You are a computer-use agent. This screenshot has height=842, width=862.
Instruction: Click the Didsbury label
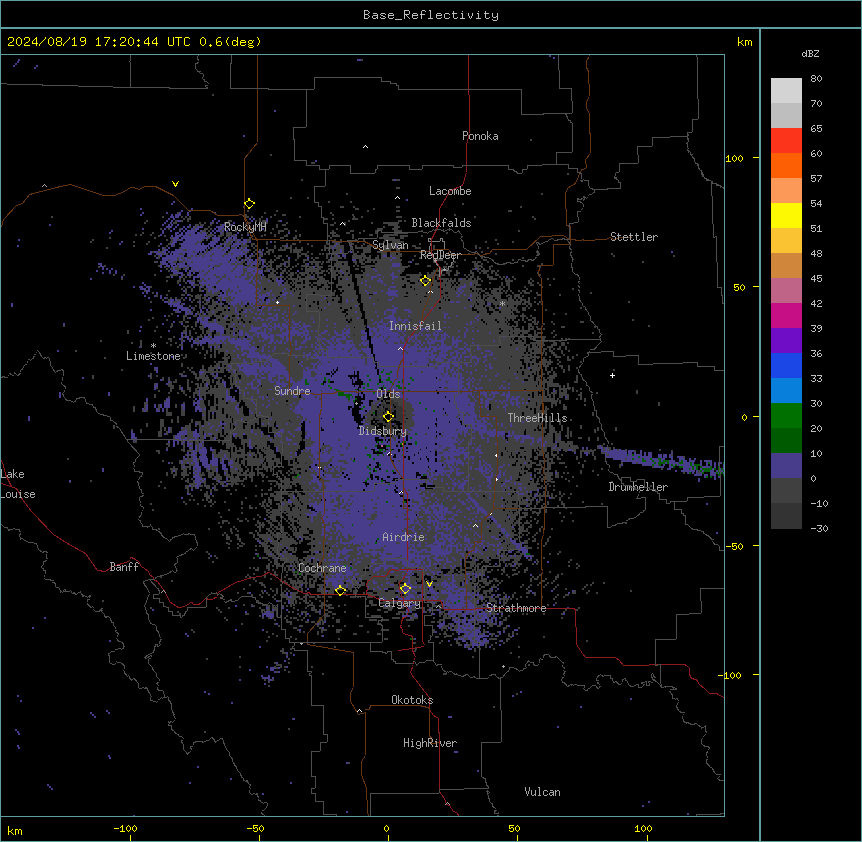click(x=383, y=431)
